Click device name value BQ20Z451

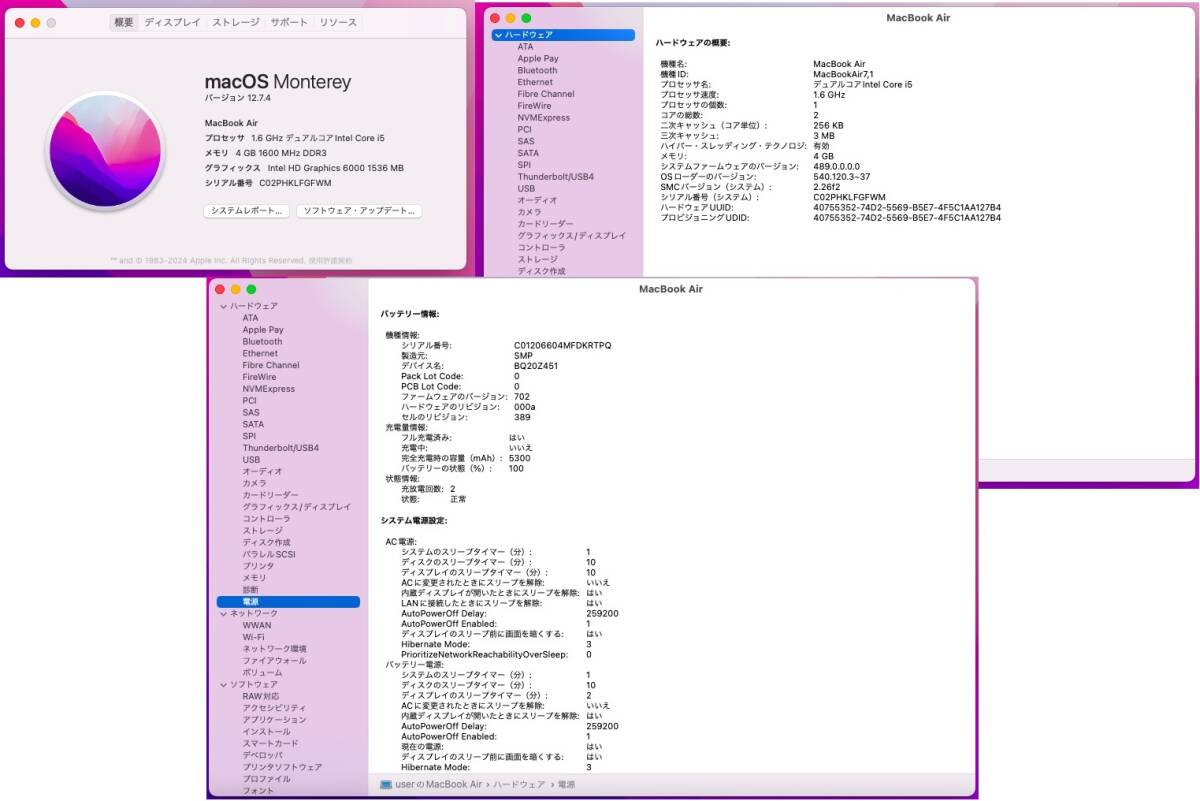pyautogui.click(x=536, y=366)
